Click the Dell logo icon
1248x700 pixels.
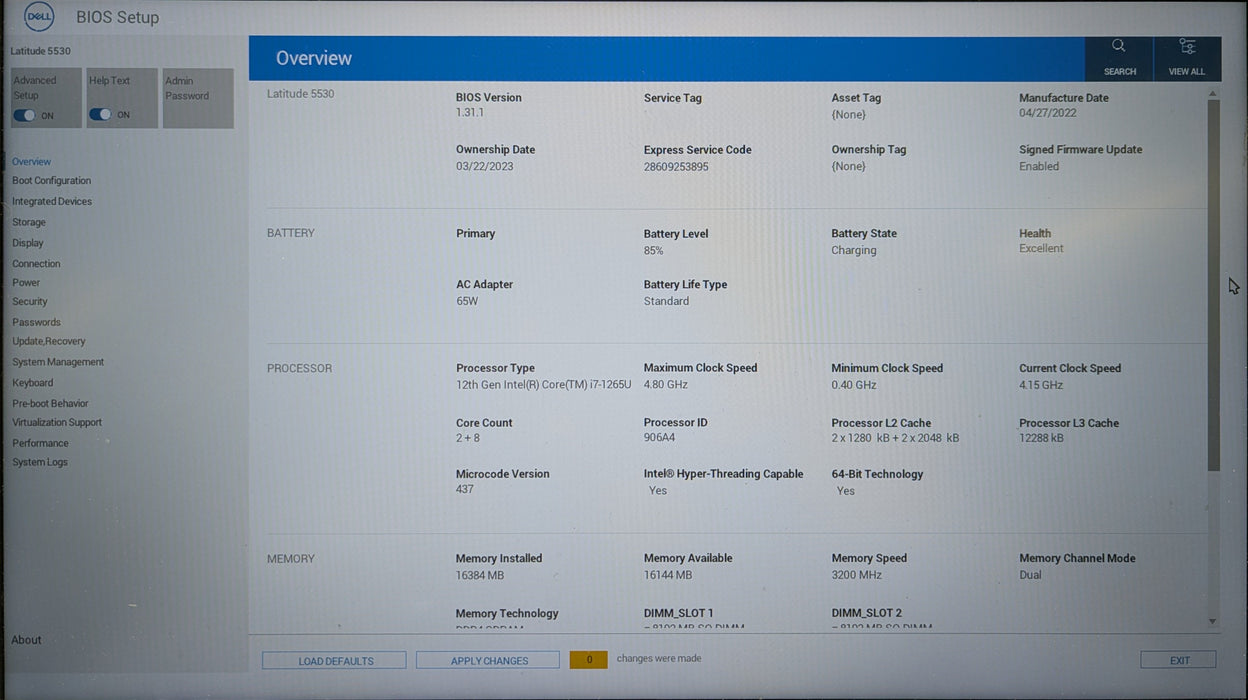point(39,17)
